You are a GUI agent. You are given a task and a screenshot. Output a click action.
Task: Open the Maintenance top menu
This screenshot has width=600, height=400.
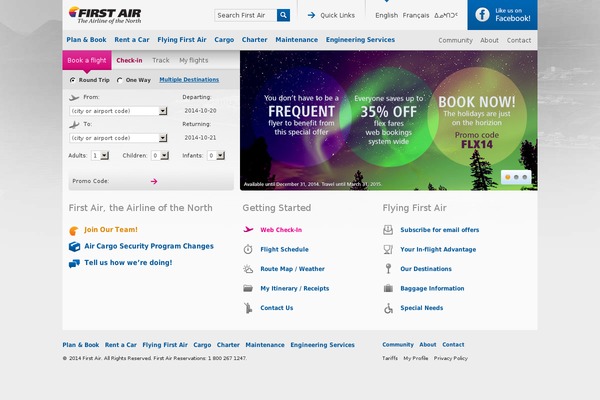(x=297, y=40)
